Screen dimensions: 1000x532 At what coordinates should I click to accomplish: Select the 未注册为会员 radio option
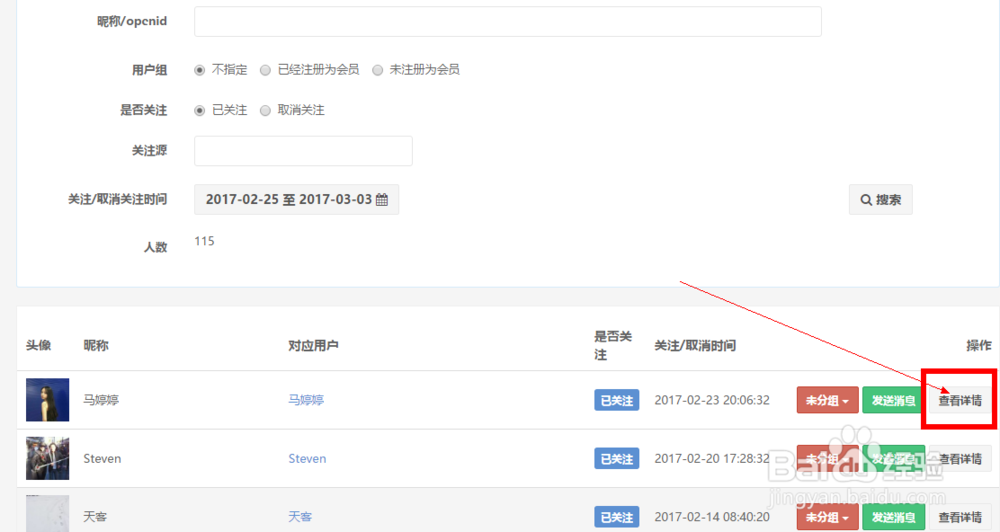[378, 70]
